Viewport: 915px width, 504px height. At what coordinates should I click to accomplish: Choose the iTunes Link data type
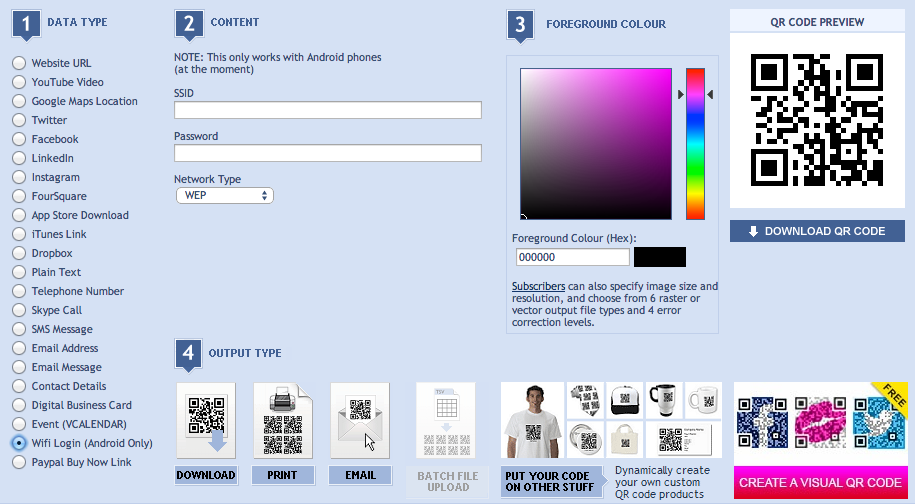[x=19, y=234]
